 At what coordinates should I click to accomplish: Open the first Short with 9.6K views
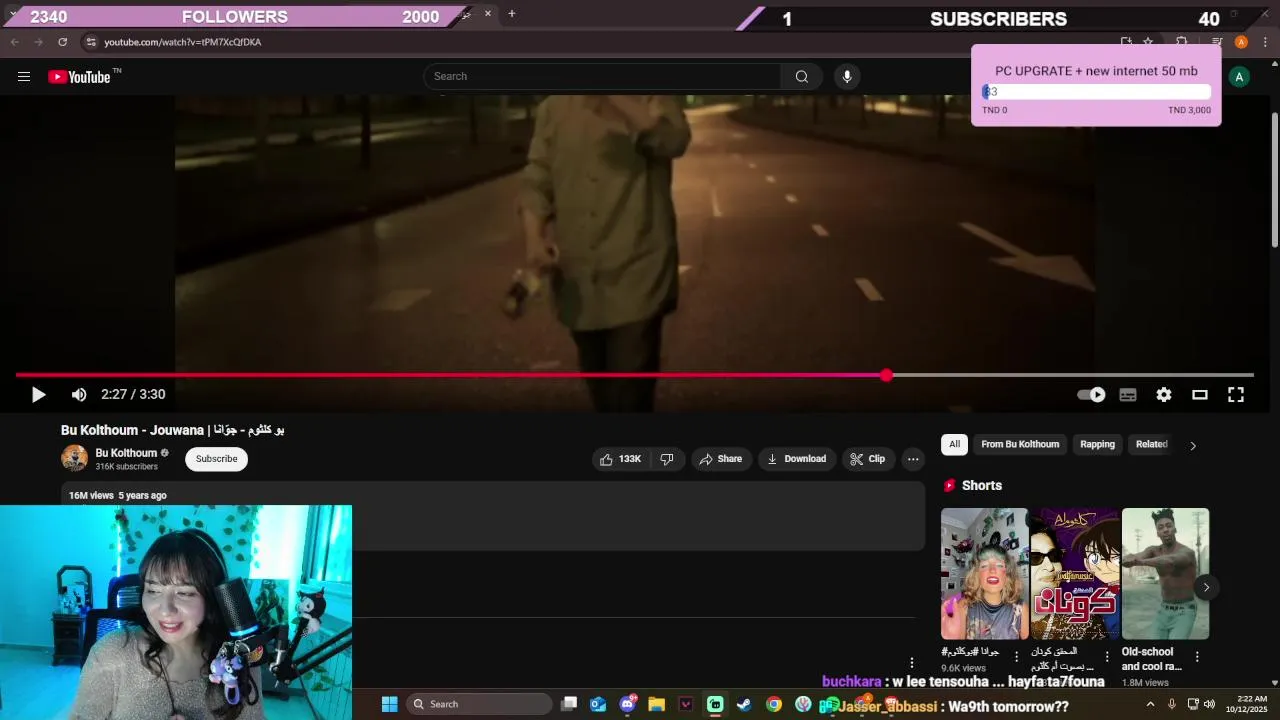tap(984, 574)
